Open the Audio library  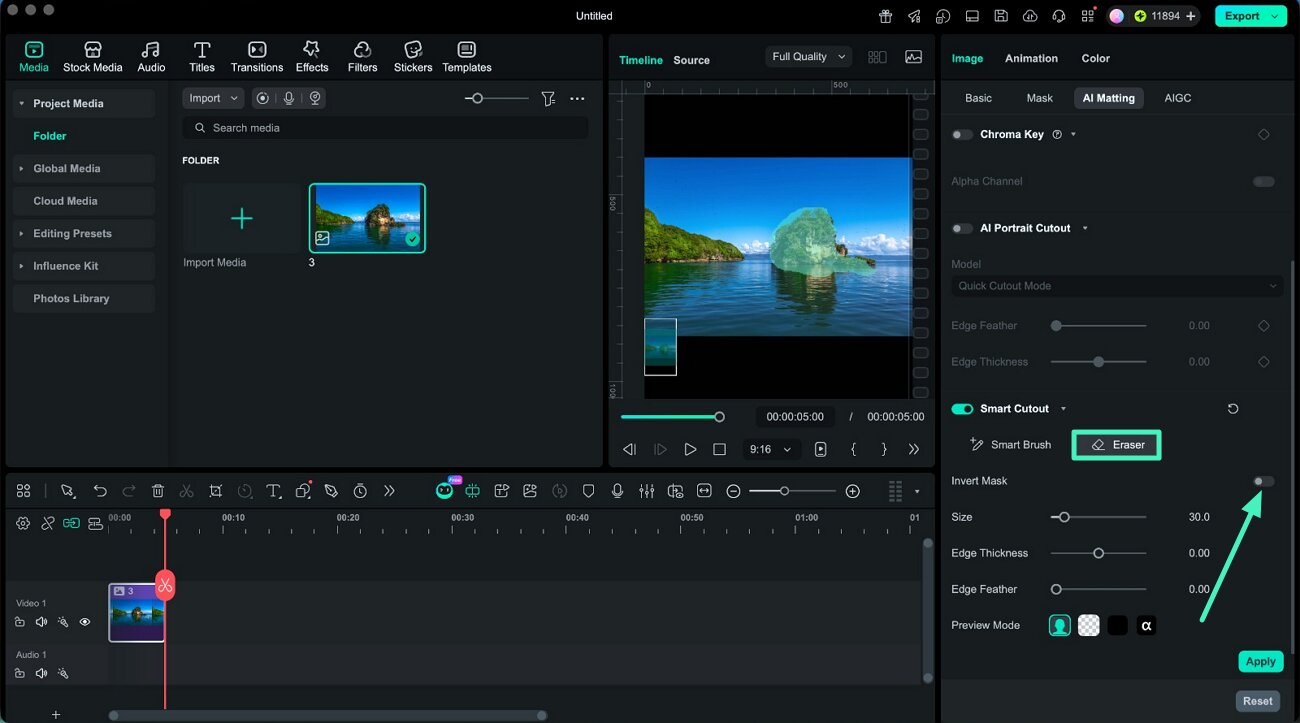[x=151, y=57]
